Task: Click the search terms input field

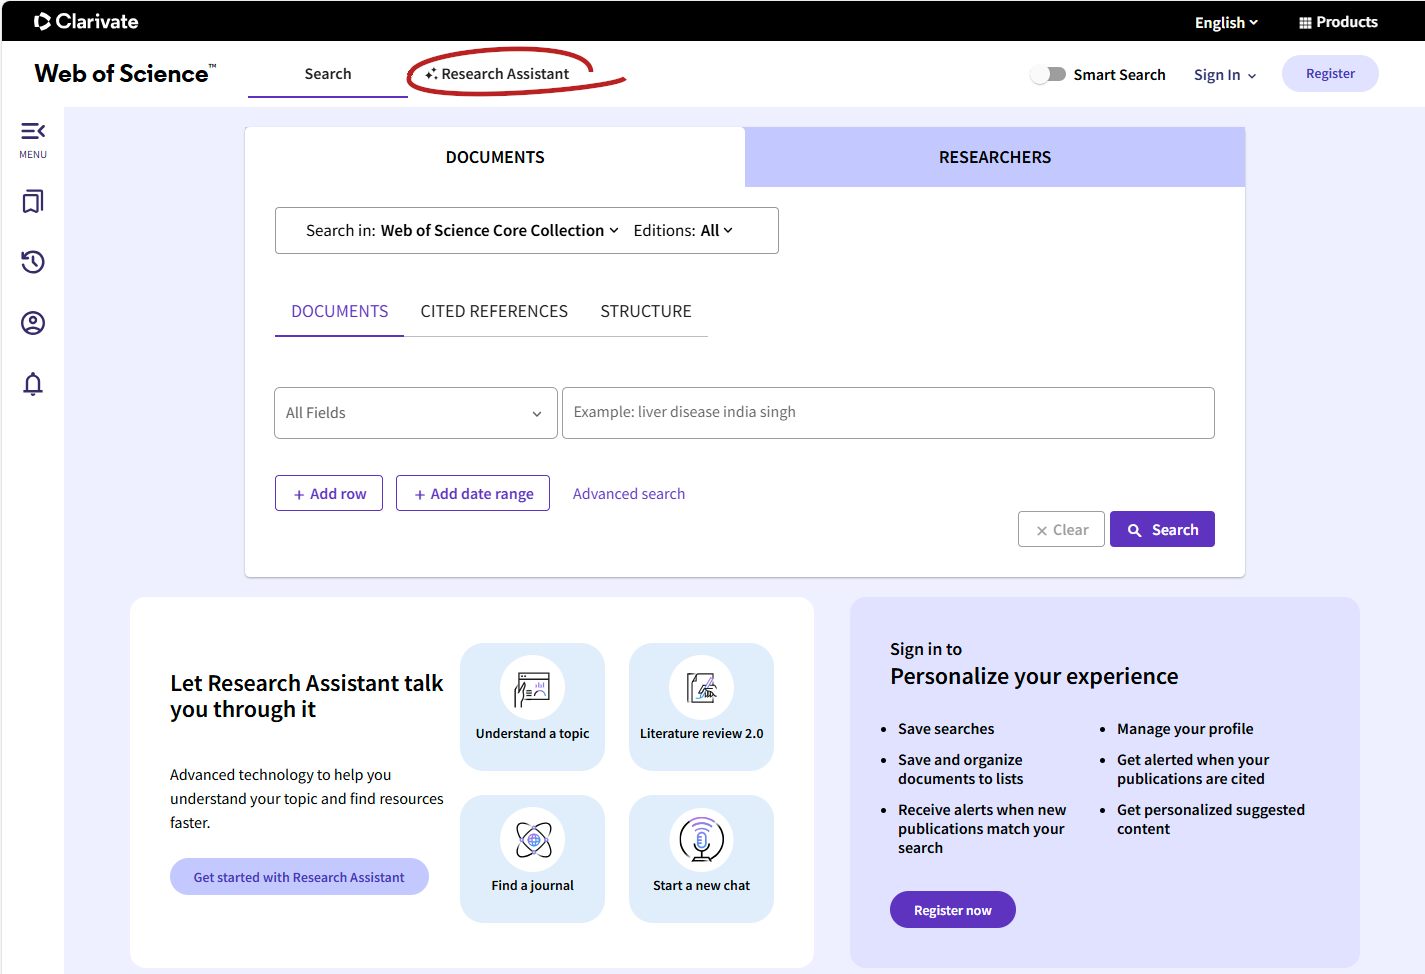Action: (x=888, y=413)
